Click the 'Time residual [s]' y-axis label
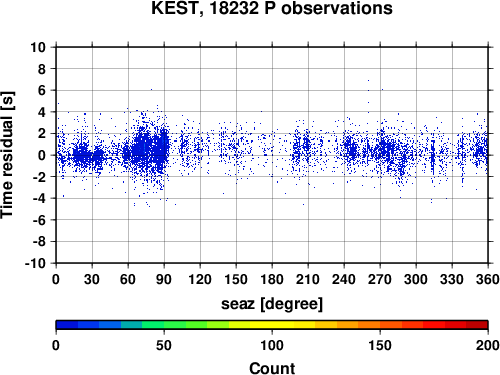Screen dimensions: 500x375 7,155
